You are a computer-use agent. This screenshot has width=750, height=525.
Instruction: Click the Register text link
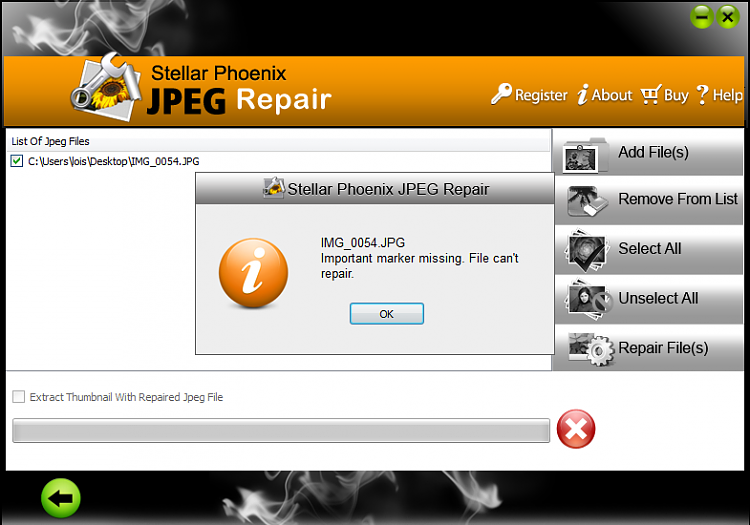point(541,95)
